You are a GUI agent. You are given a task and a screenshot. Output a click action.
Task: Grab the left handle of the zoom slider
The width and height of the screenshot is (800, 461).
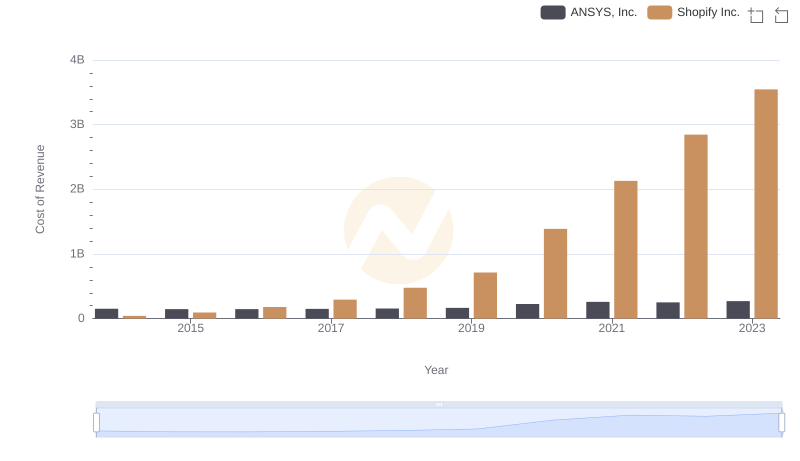pyautogui.click(x=96, y=423)
